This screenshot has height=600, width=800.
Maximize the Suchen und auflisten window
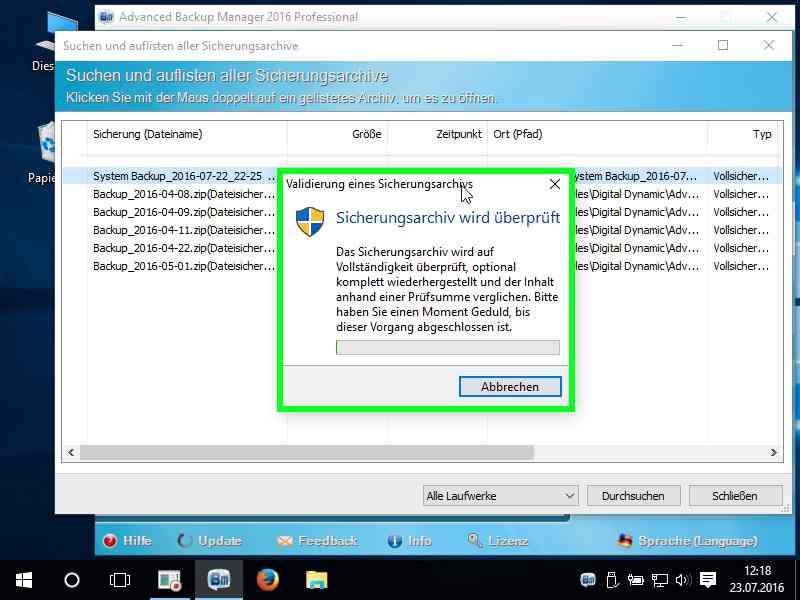point(722,45)
